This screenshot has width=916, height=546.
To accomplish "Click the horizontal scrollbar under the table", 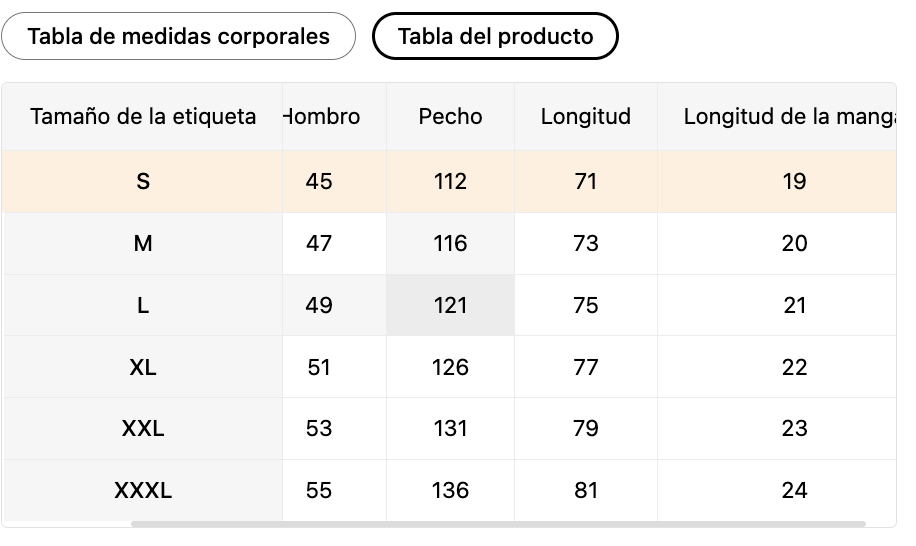I will click(497, 523).
